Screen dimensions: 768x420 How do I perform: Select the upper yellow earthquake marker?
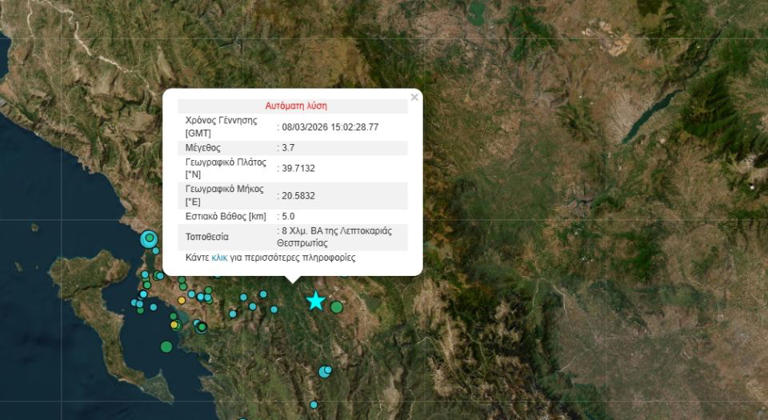(x=181, y=300)
